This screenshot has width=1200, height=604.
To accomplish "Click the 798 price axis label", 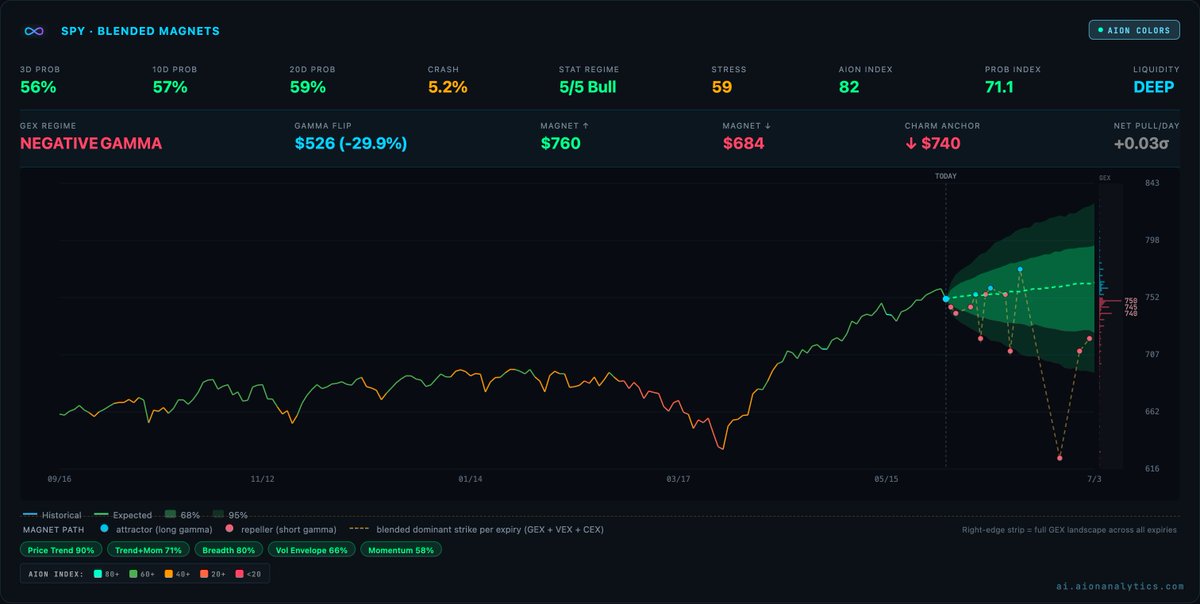I will (1152, 240).
